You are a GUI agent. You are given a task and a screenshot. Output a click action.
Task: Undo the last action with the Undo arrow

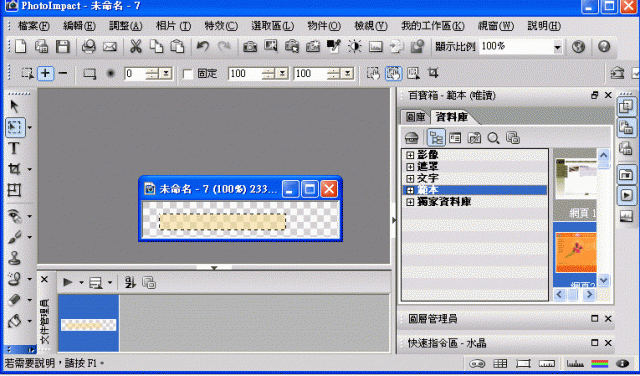click(x=202, y=47)
